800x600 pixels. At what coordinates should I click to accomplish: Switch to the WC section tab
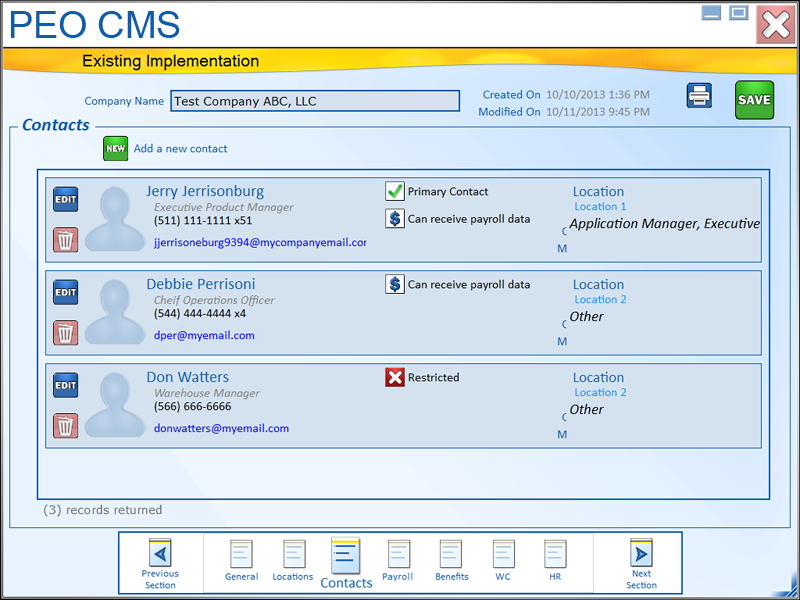tap(503, 561)
